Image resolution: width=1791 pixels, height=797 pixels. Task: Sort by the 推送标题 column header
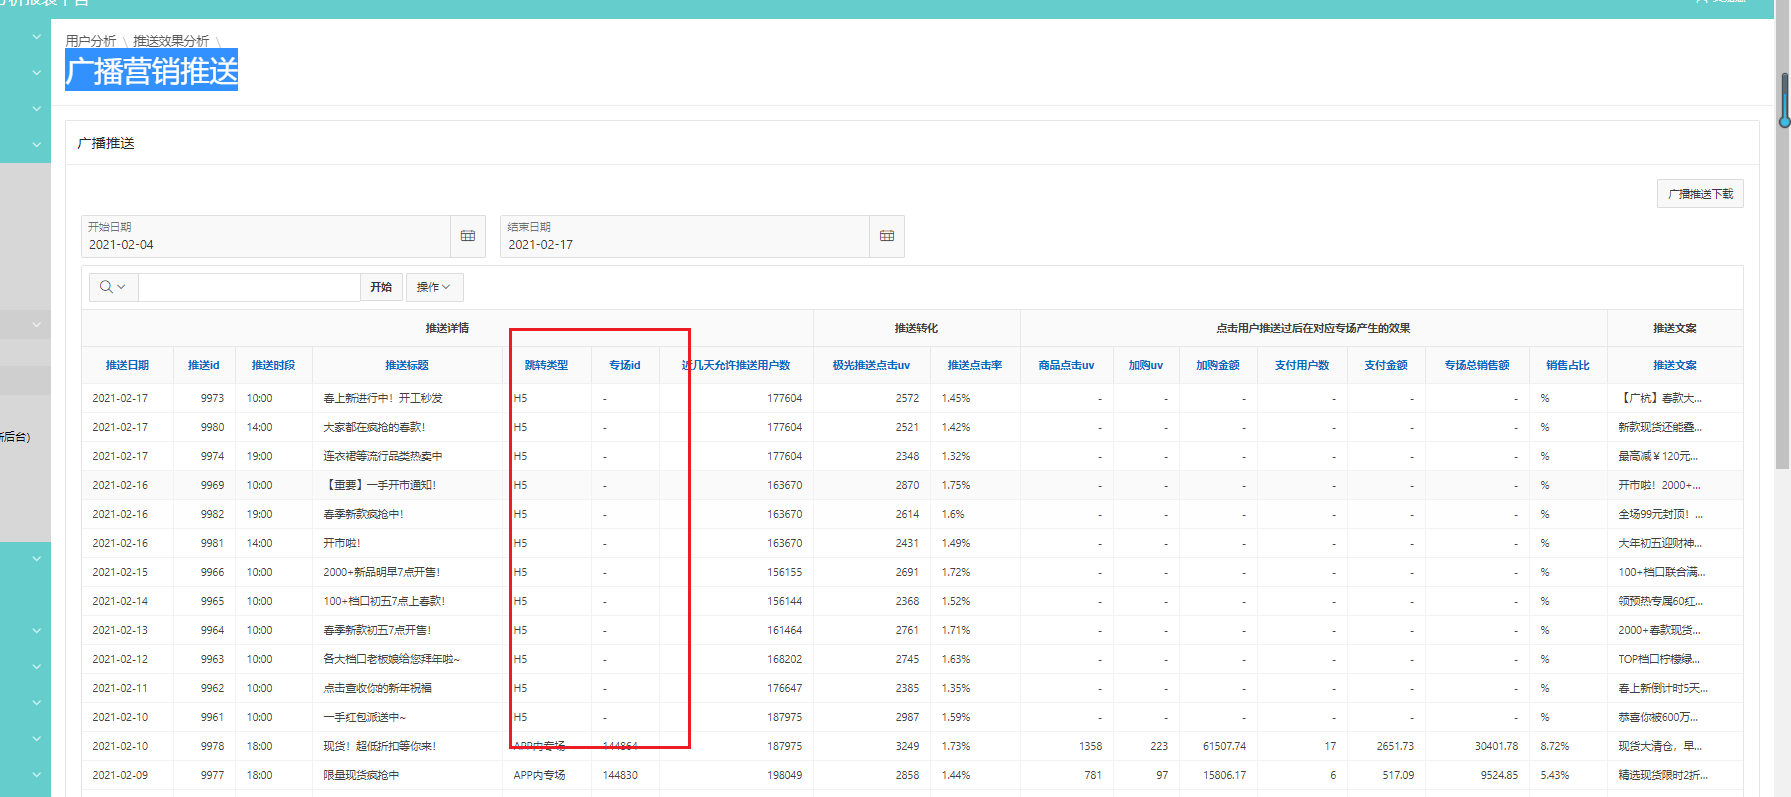(407, 365)
